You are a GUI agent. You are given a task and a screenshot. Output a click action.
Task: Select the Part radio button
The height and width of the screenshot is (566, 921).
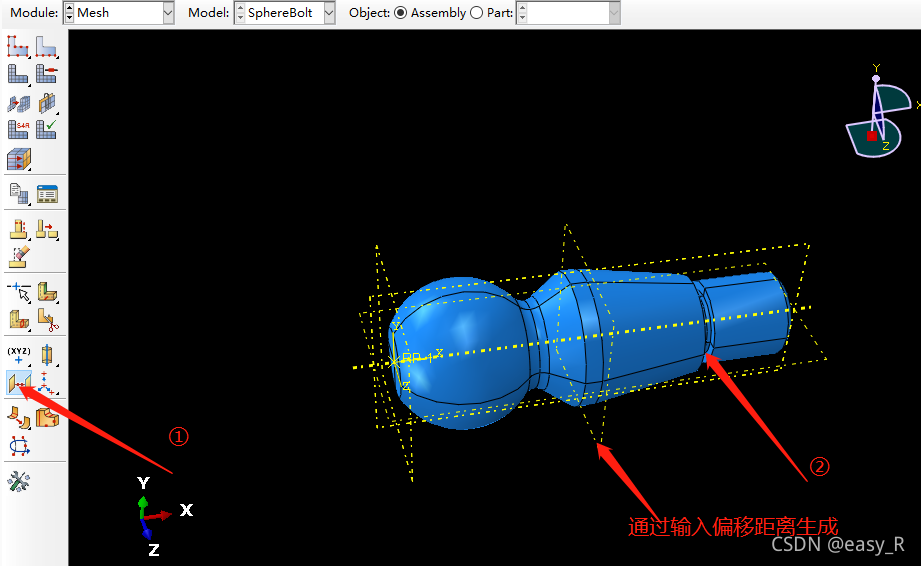476,13
